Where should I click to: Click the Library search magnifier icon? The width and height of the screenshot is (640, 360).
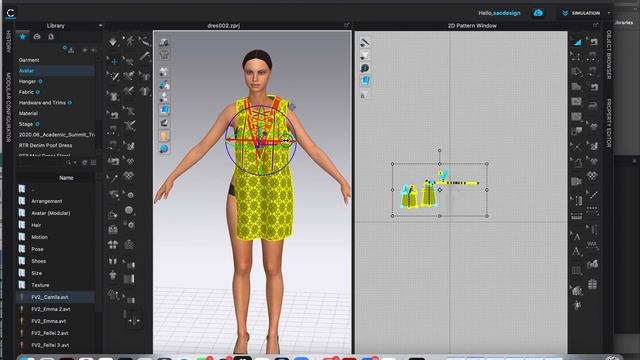pos(69,162)
